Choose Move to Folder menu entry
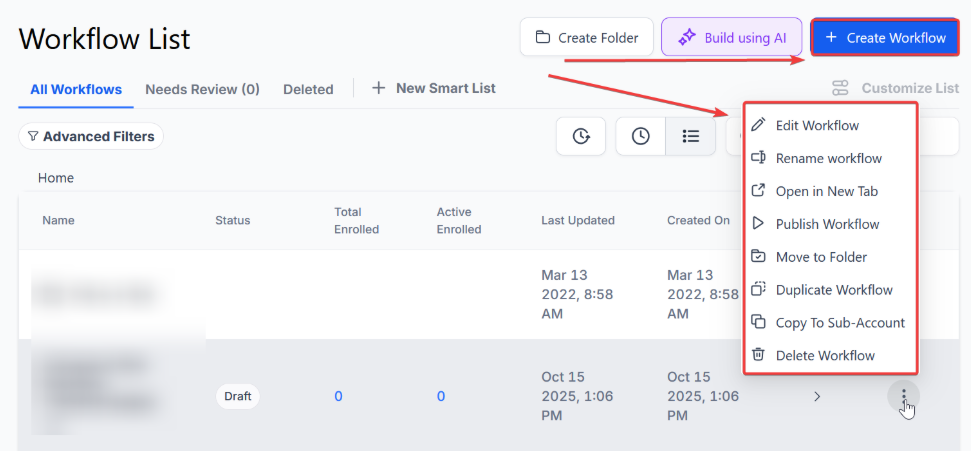971x451 pixels. [821, 257]
